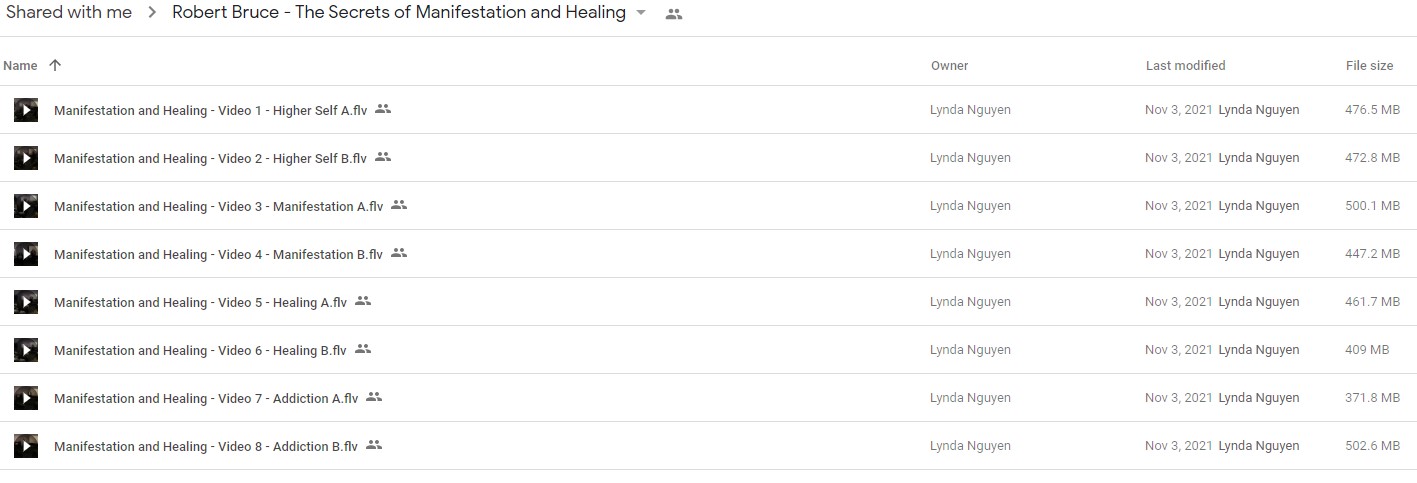Click the video icon for Addiction B.flv

click(x=26, y=446)
